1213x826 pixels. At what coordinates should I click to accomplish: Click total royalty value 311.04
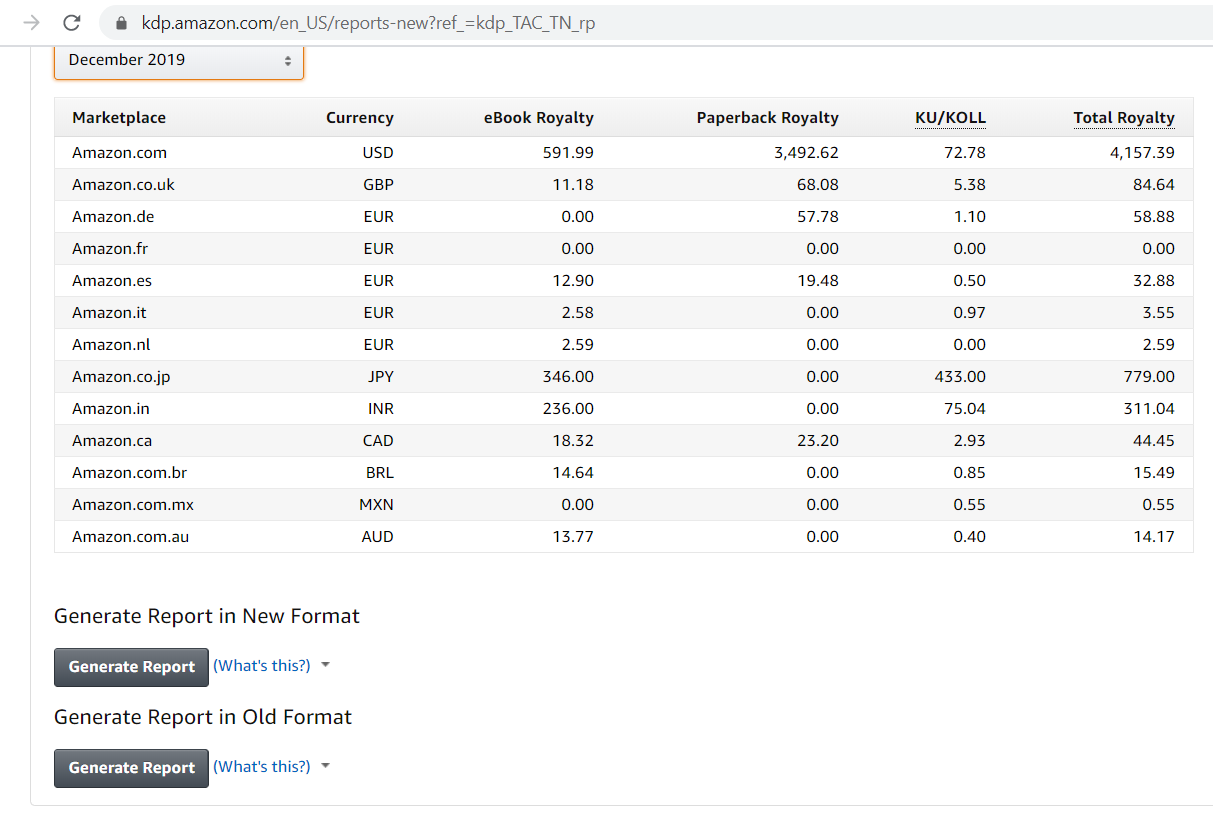point(1150,409)
